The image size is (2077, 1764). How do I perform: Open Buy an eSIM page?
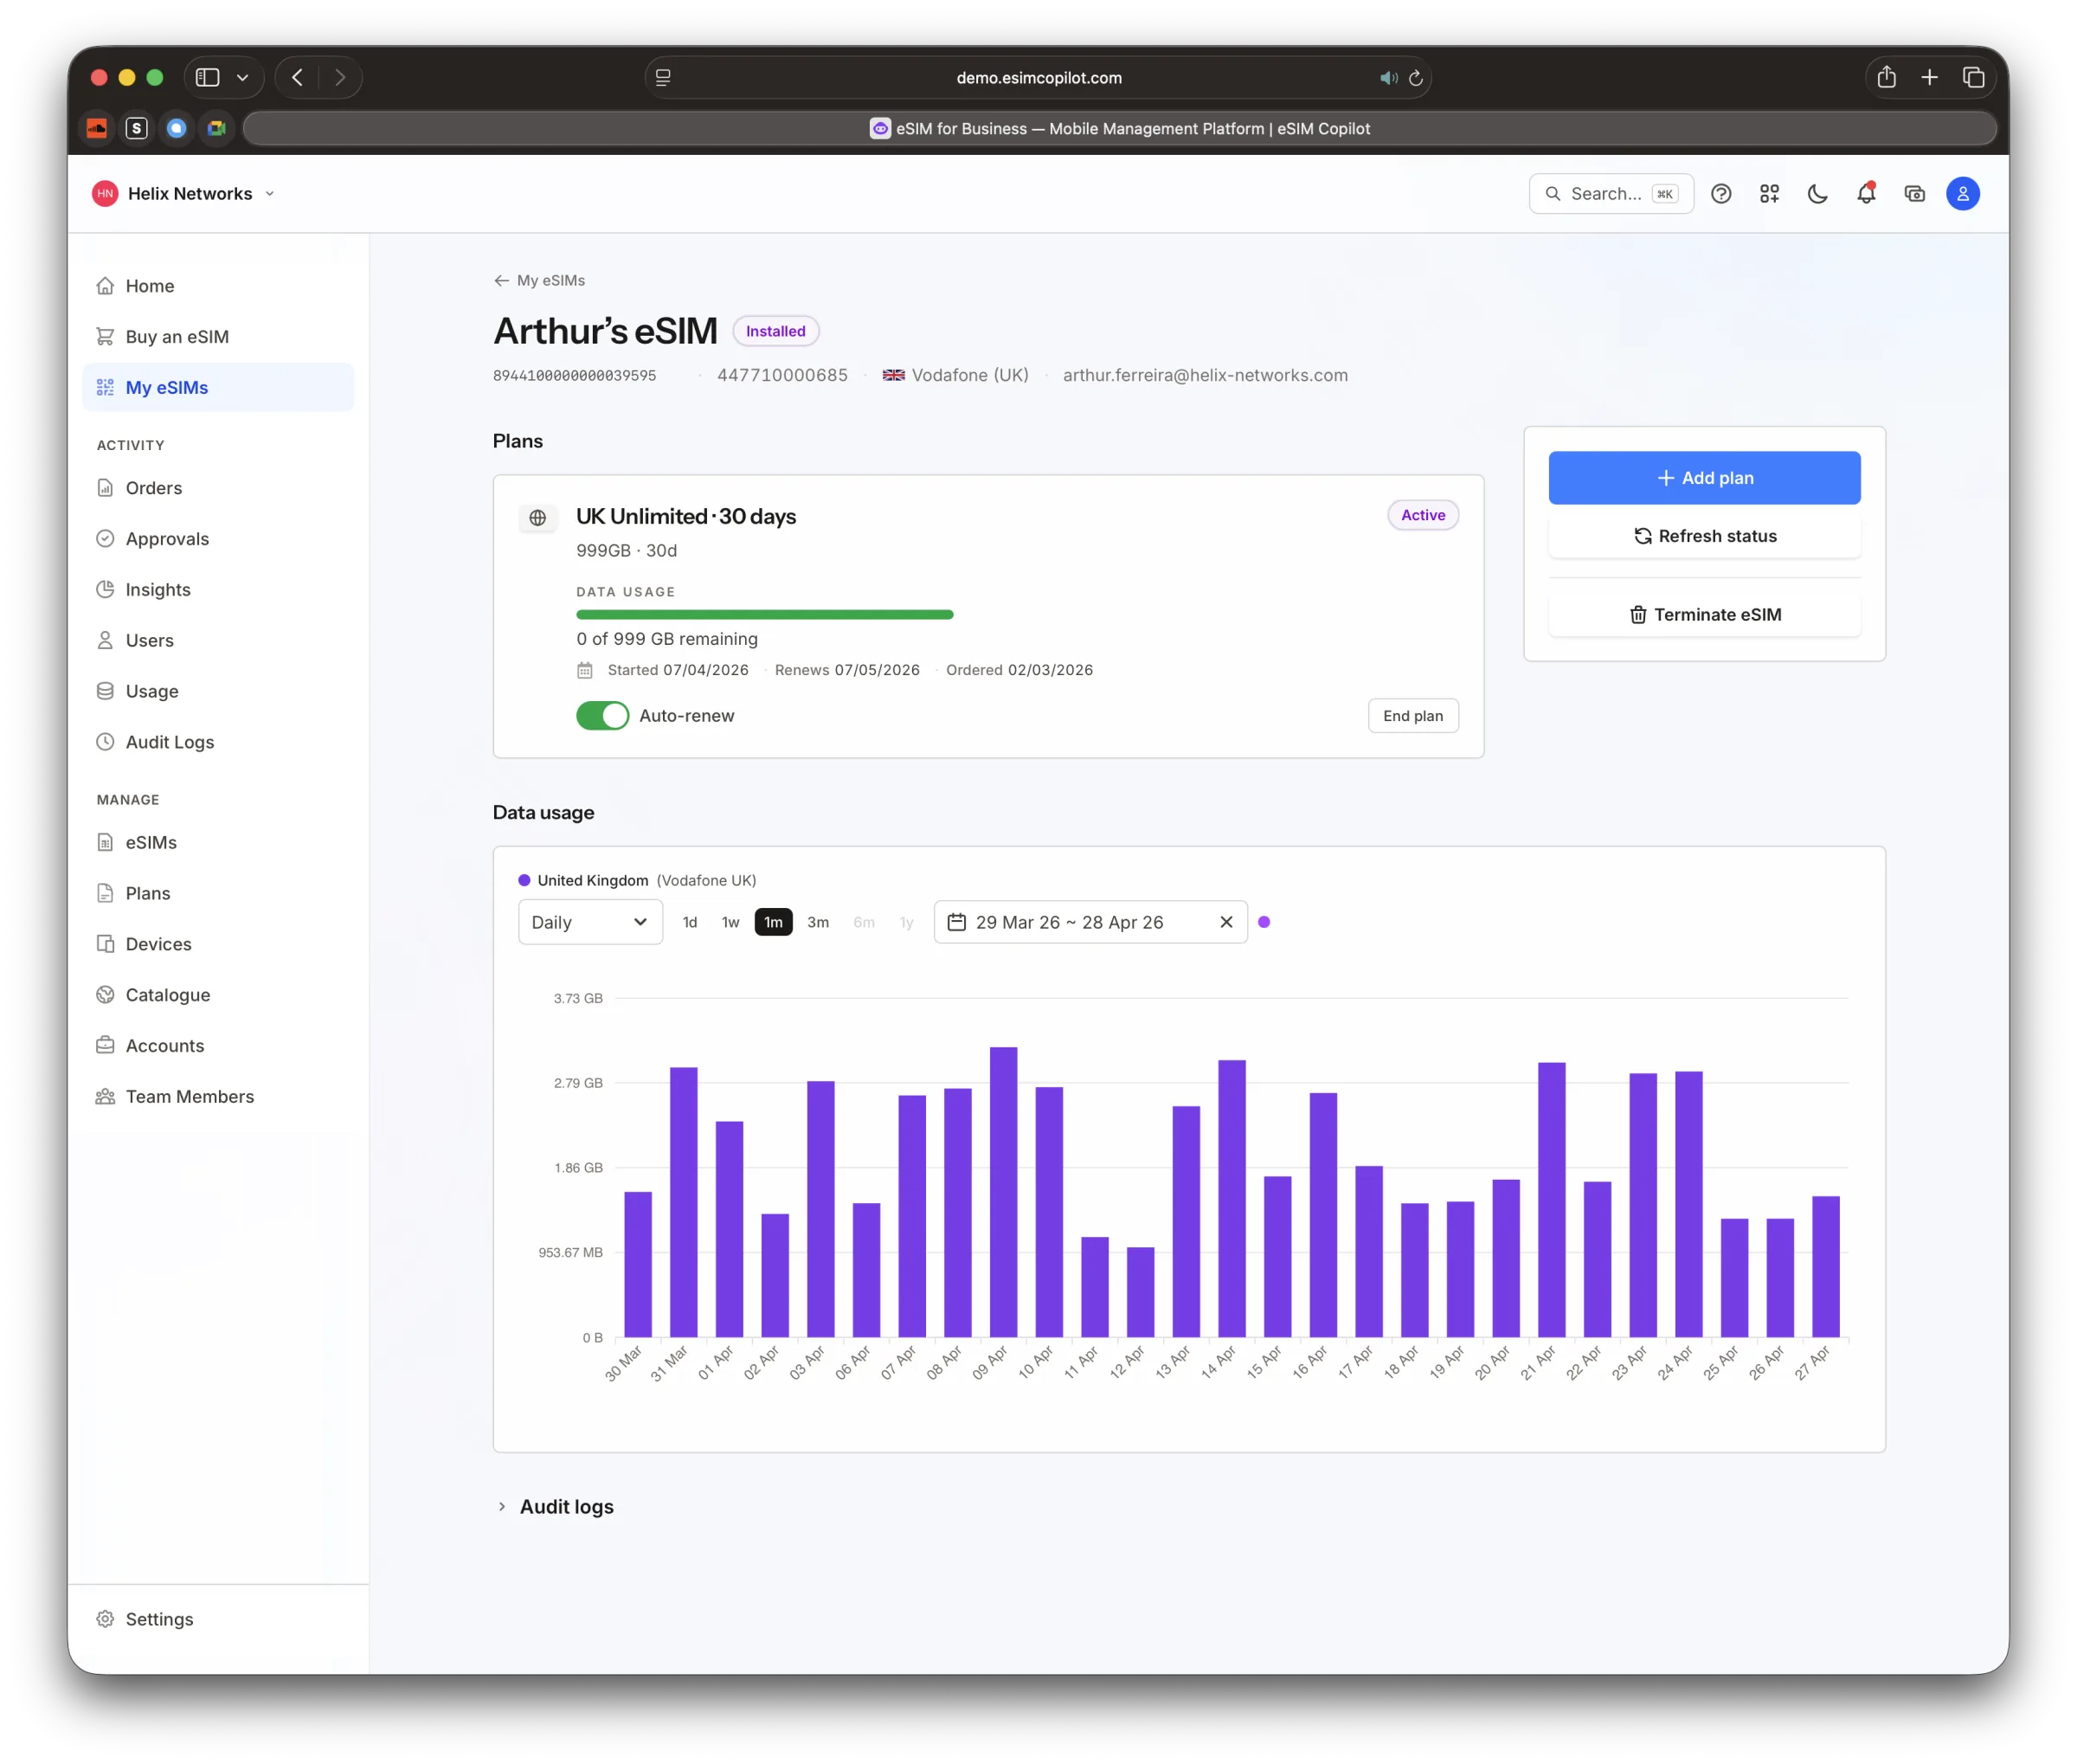pos(218,337)
